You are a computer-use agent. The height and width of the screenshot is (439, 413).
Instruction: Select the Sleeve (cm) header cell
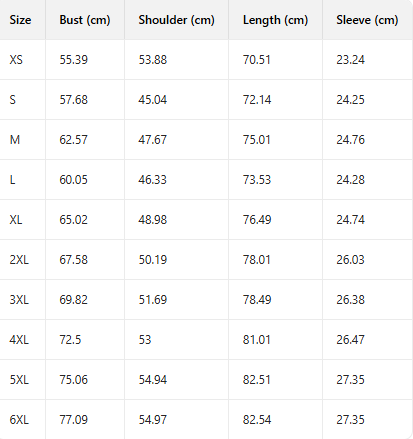367,20
